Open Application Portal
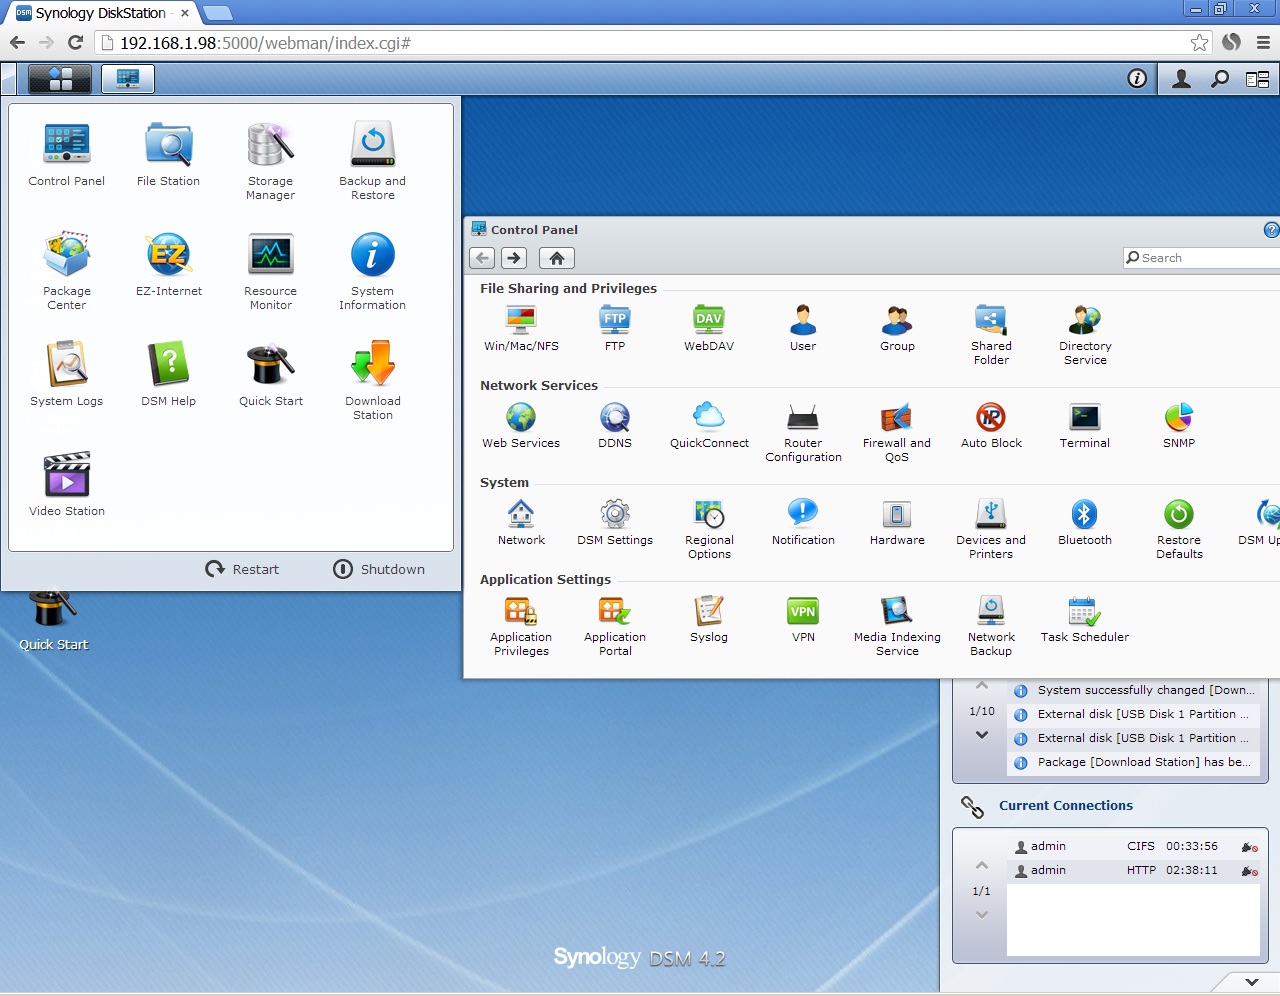 tap(615, 627)
